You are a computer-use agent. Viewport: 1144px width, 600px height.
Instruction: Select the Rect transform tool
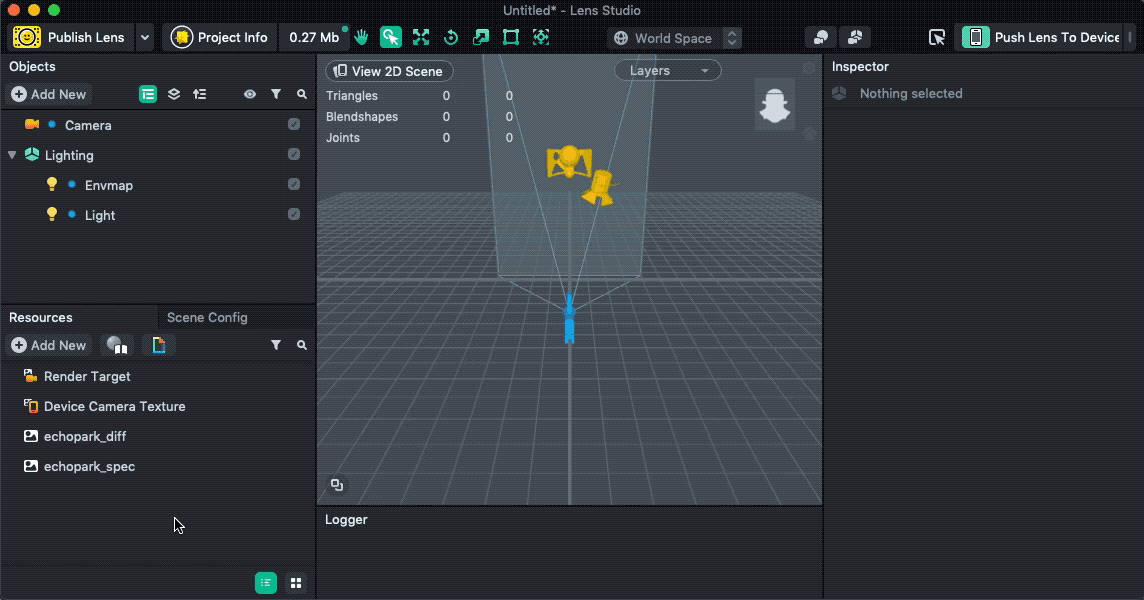pyautogui.click(x=511, y=37)
